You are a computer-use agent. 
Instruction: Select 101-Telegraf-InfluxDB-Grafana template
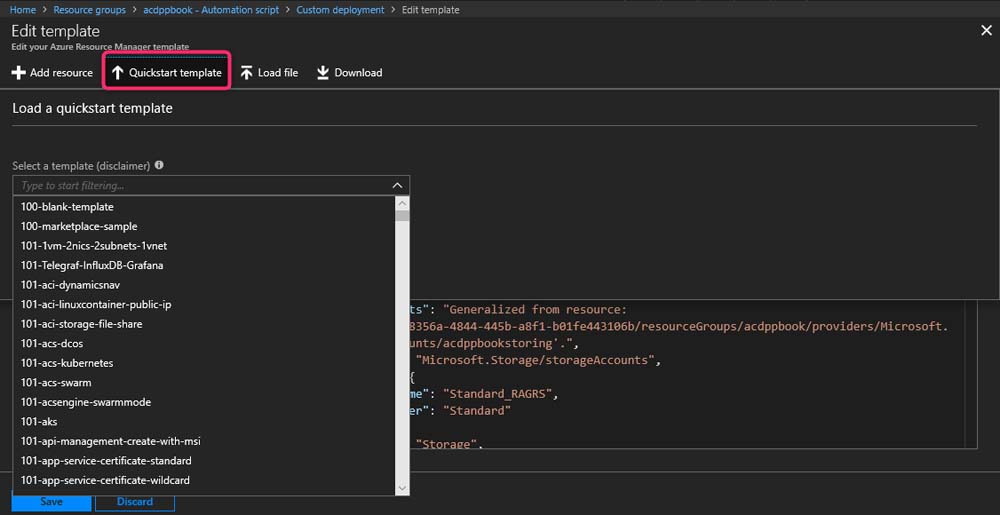pyautogui.click(x=92, y=265)
